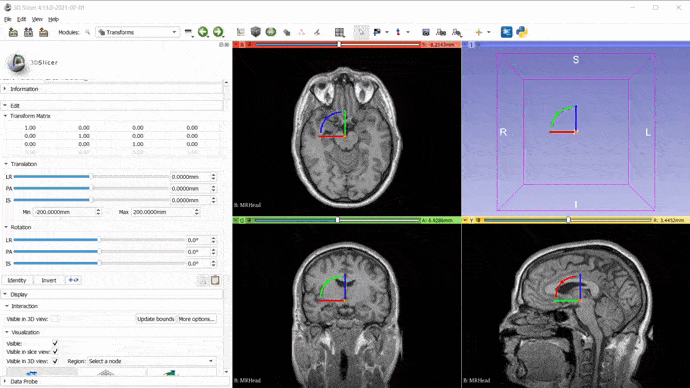Screen dimensions: 690x388
Task: Open the View menu
Action: pyautogui.click(x=37, y=19)
